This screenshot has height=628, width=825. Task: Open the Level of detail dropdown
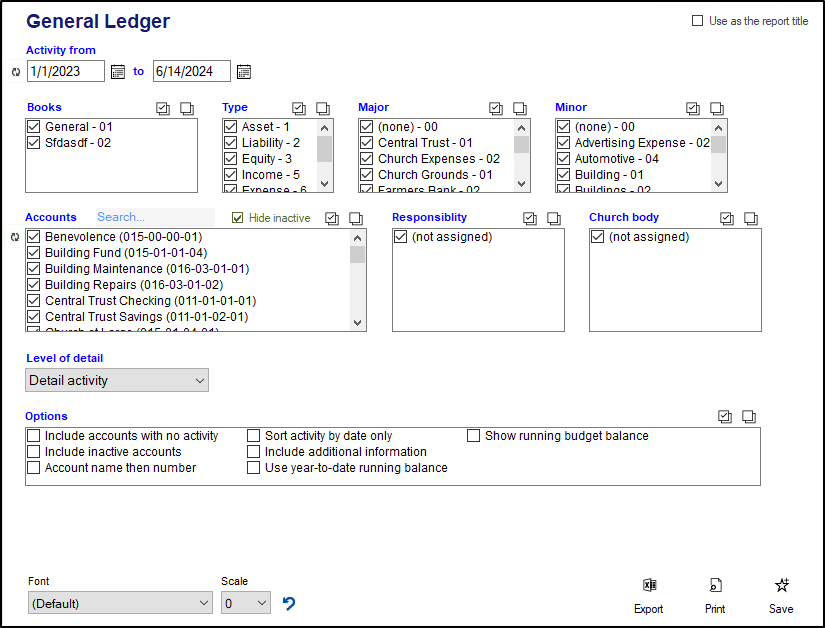click(117, 380)
